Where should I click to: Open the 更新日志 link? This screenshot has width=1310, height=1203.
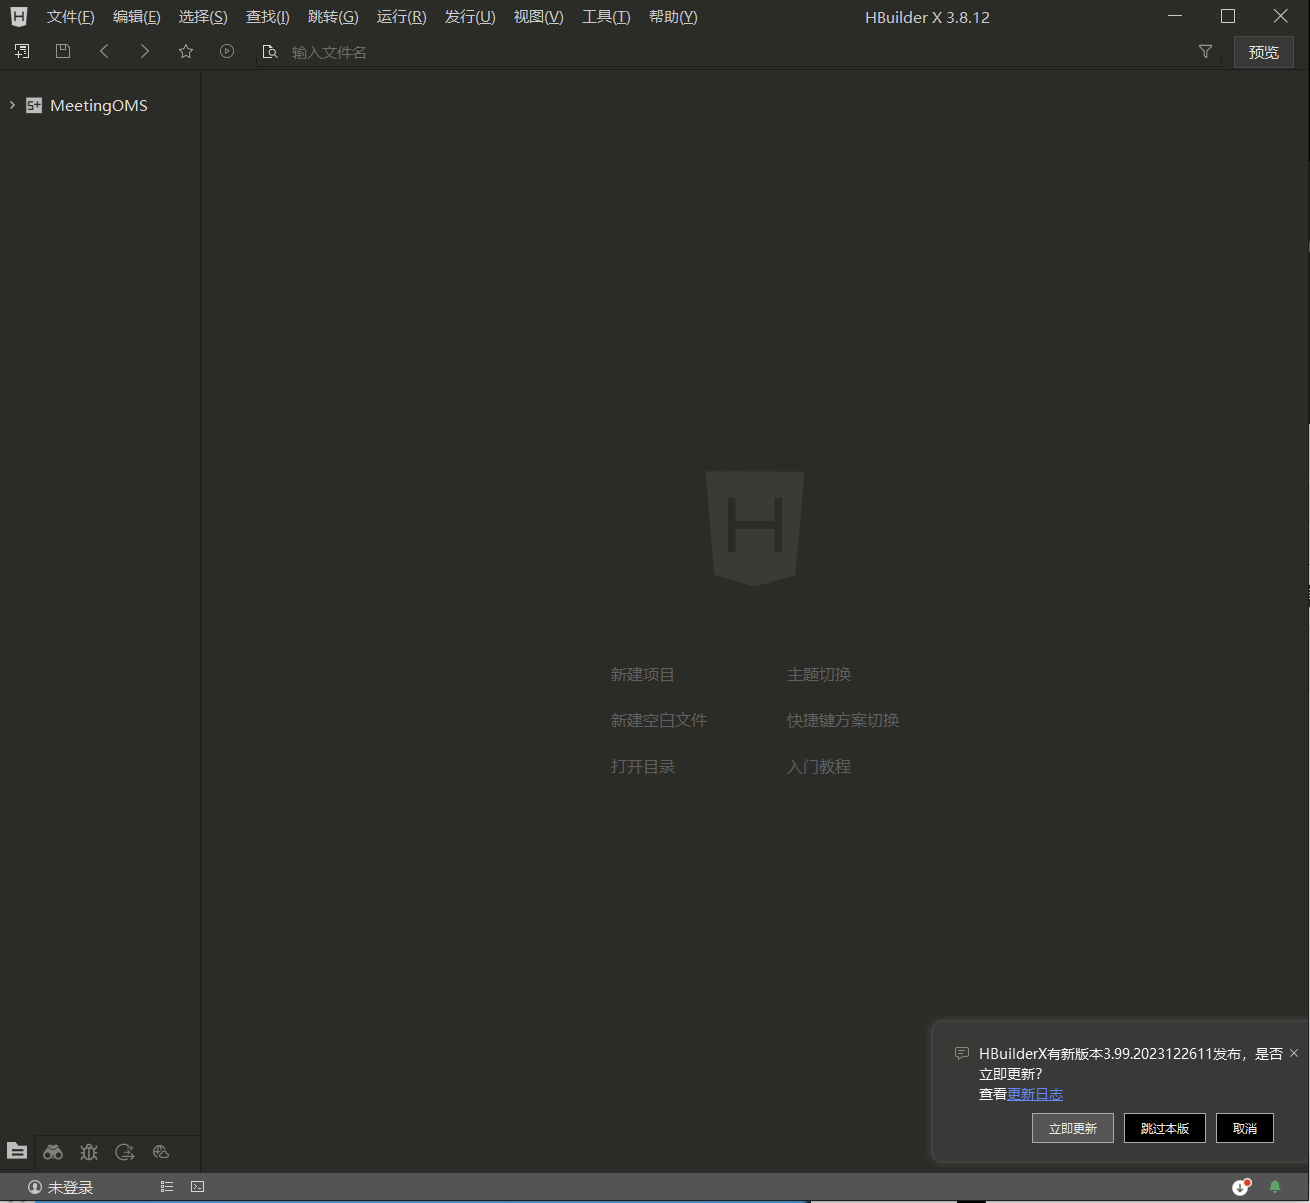coord(1035,1094)
